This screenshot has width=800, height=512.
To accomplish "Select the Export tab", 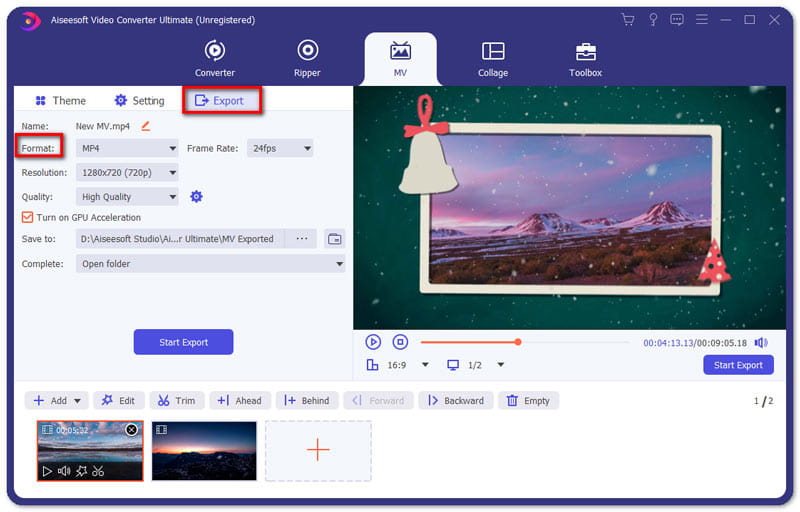I will [x=220, y=100].
